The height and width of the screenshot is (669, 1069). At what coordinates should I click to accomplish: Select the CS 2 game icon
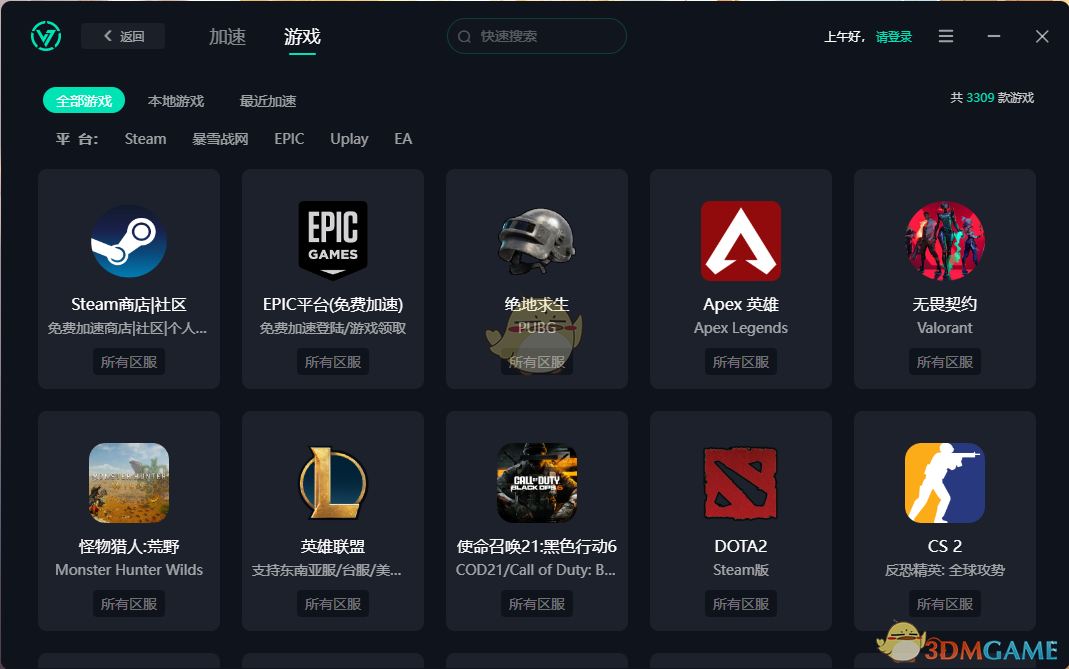[945, 483]
